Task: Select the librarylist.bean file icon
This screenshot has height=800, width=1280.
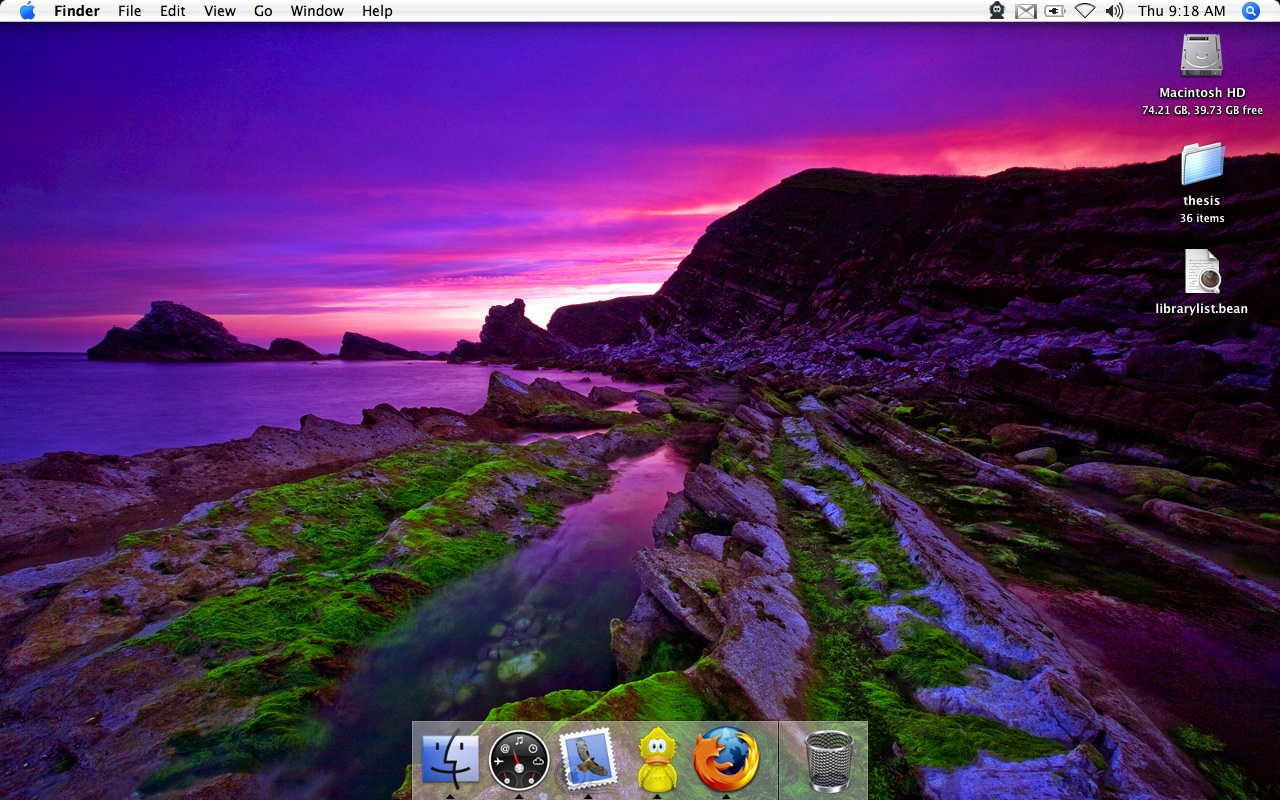Action: [1201, 272]
